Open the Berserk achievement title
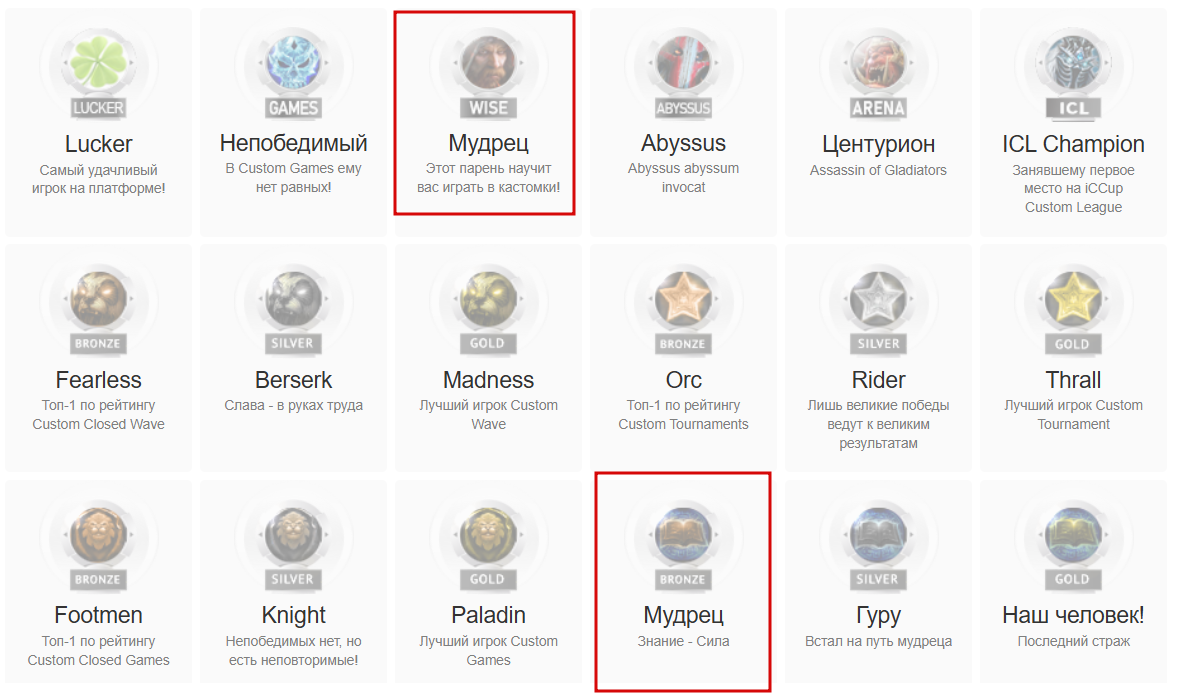1177x693 pixels. (x=293, y=380)
